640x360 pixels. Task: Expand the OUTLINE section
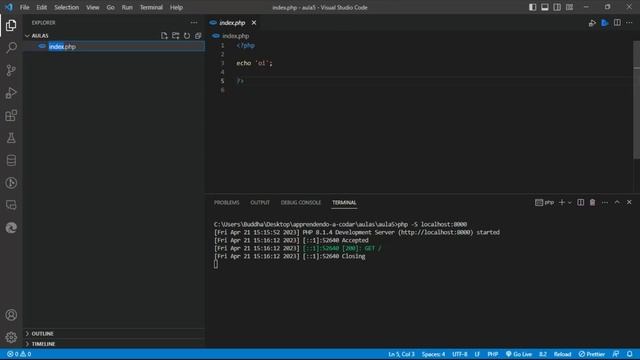(114, 333)
